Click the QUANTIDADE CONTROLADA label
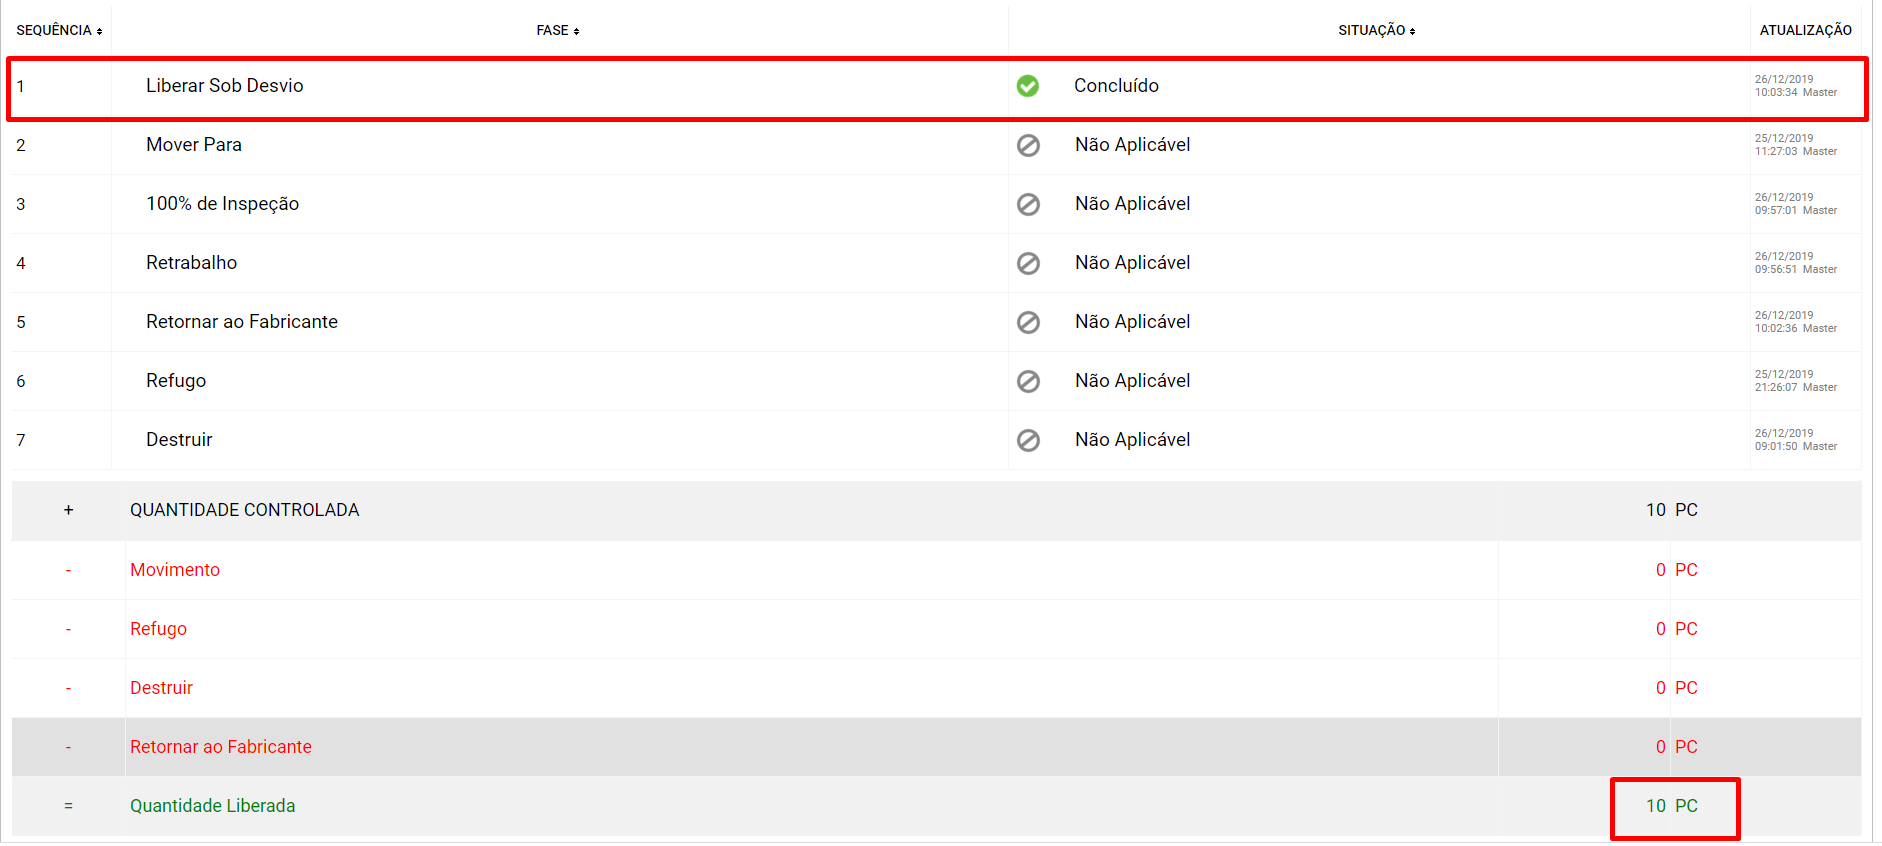 (245, 510)
